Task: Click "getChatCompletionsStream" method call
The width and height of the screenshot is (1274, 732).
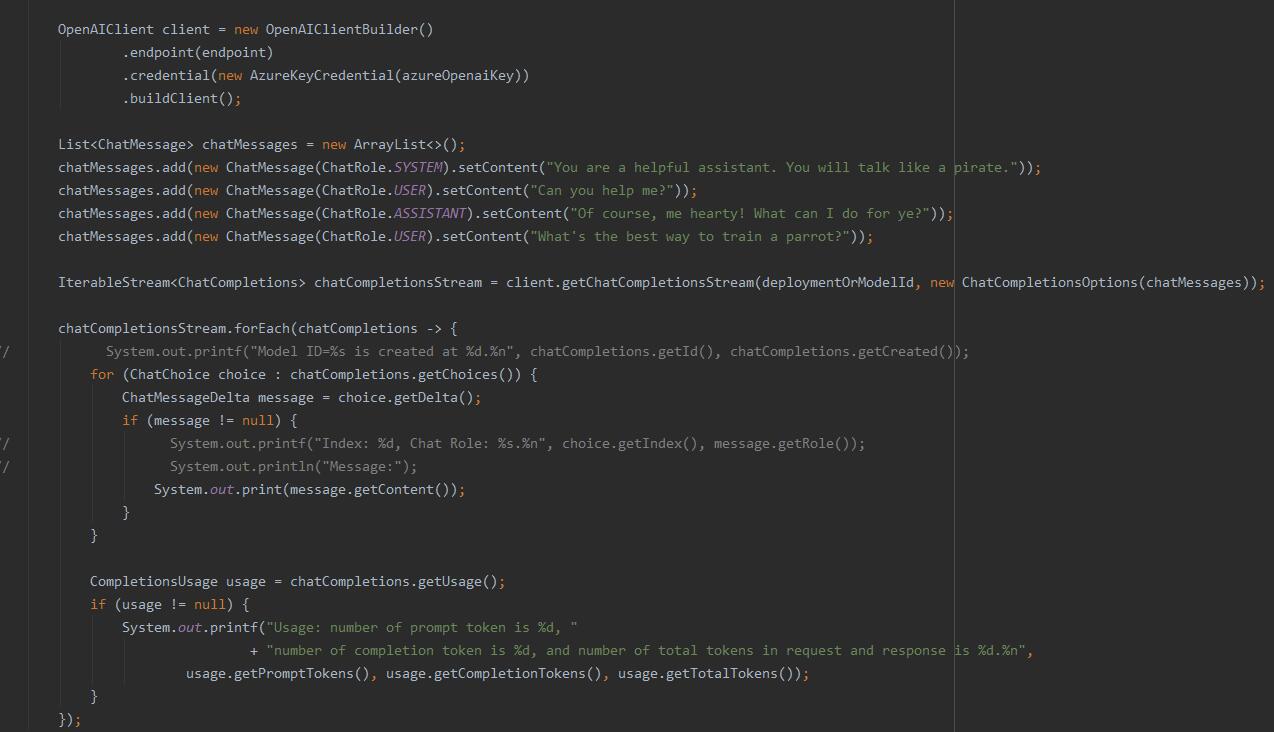Action: coord(657,282)
